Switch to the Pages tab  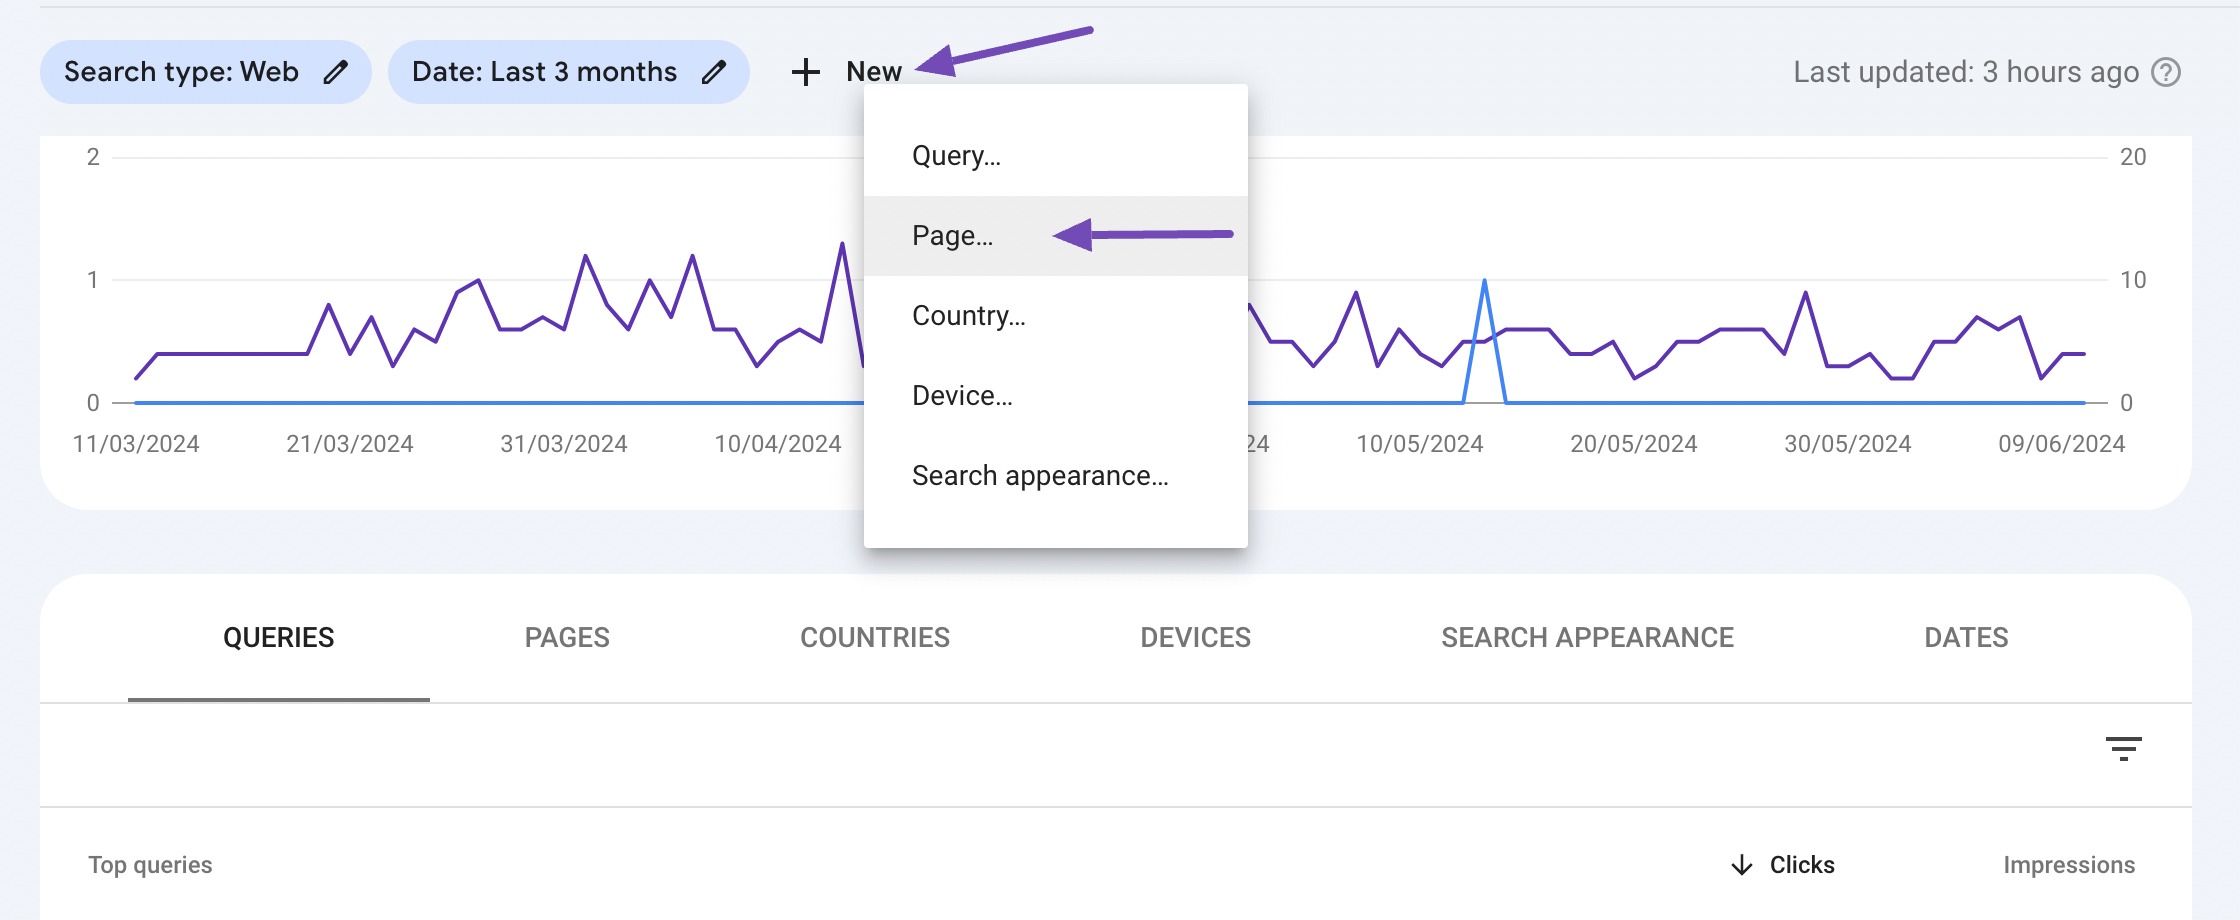coord(567,638)
